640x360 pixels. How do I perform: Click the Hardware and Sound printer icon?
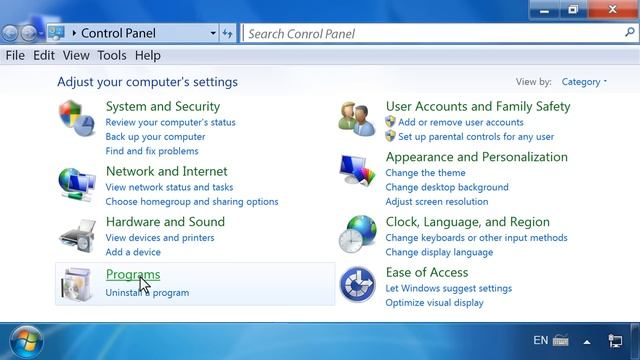[78, 236]
